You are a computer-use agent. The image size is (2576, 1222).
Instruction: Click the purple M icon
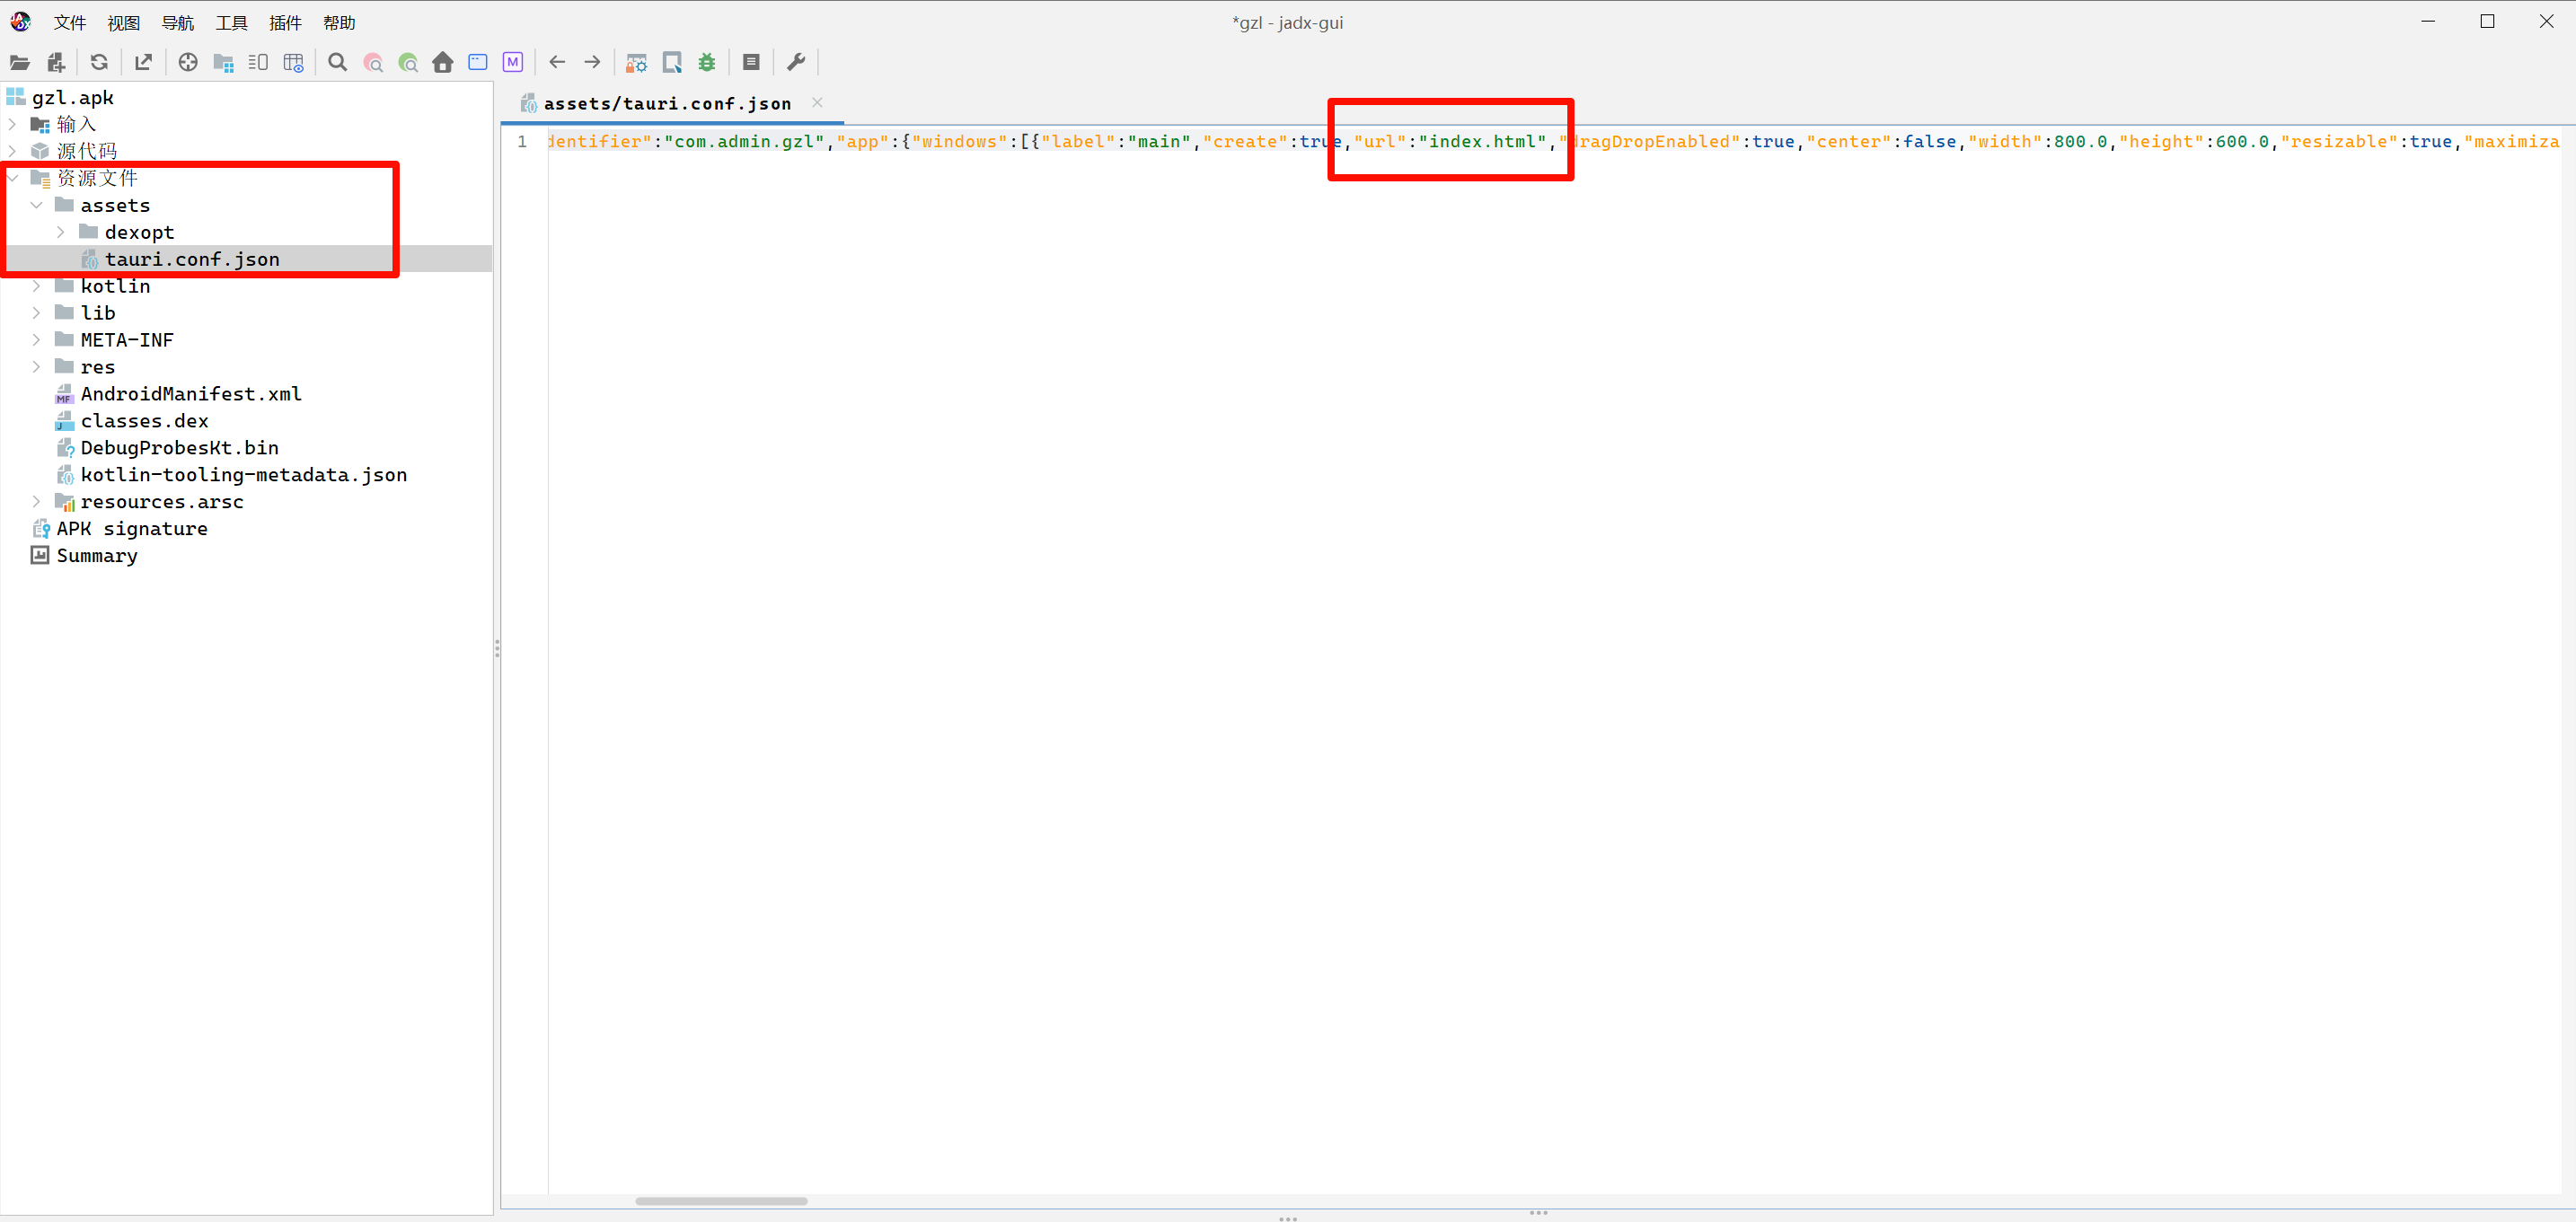[513, 62]
